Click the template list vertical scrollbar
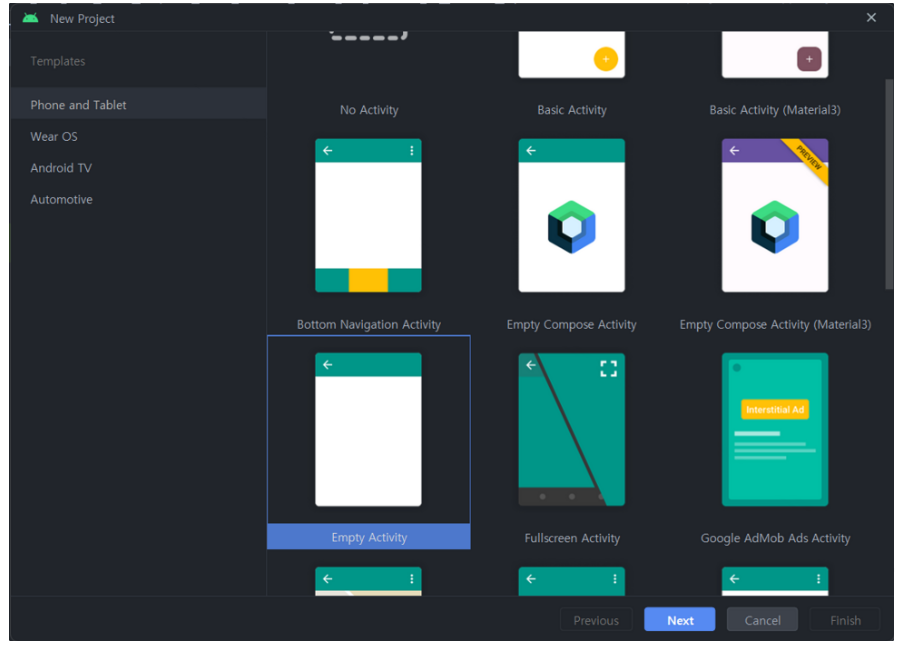 point(889,184)
